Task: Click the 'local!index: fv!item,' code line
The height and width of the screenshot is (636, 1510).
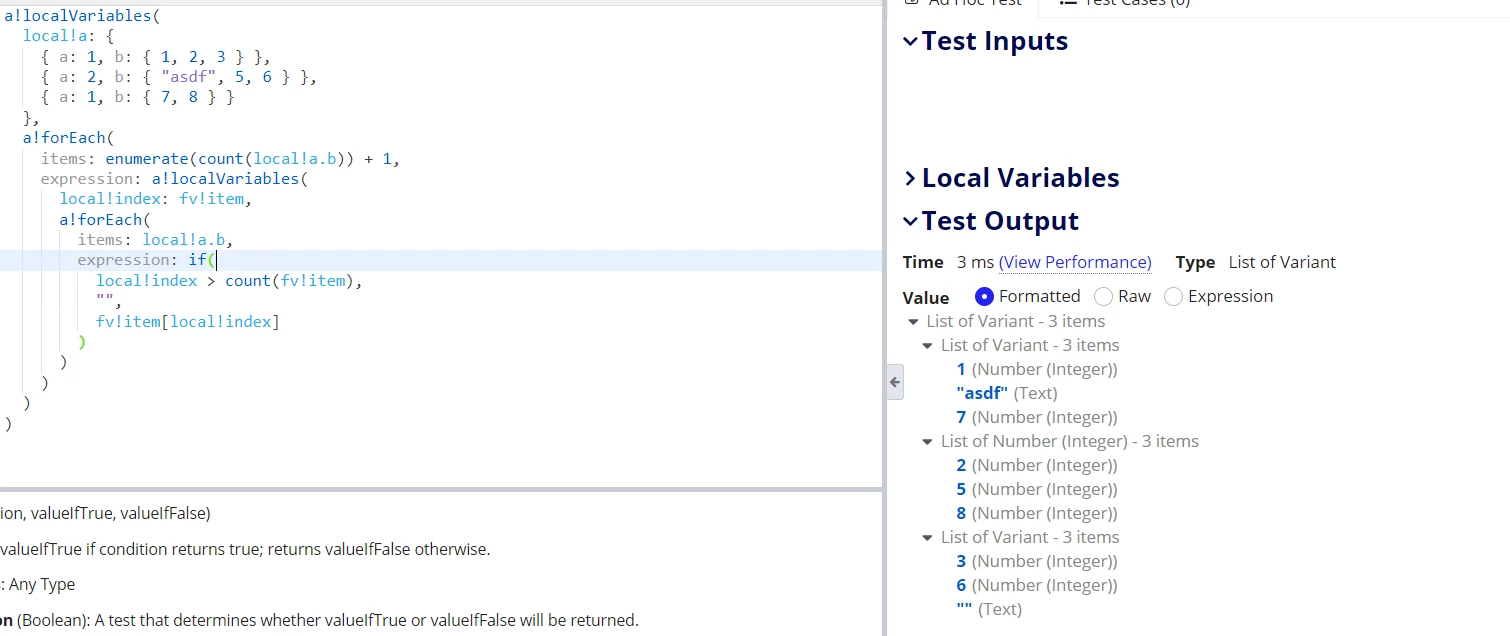Action: (x=155, y=199)
